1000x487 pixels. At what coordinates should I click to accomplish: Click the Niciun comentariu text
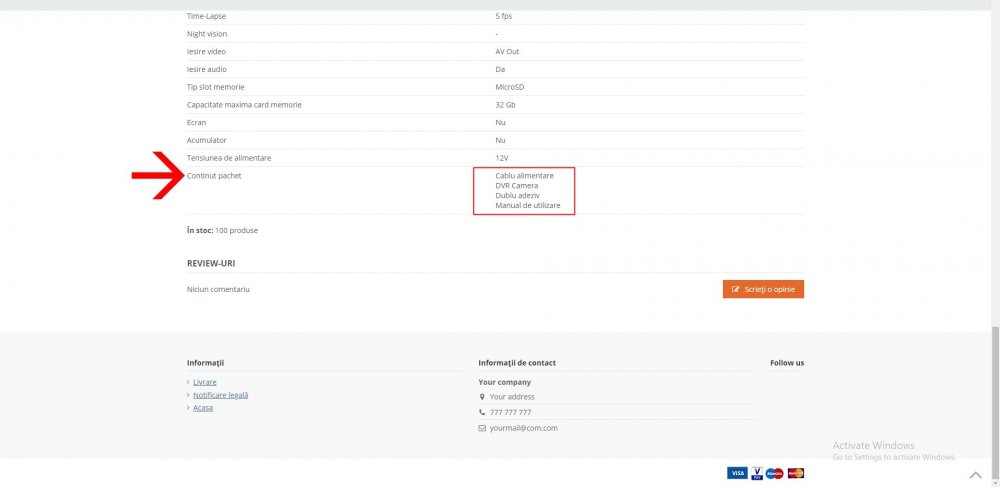point(218,289)
